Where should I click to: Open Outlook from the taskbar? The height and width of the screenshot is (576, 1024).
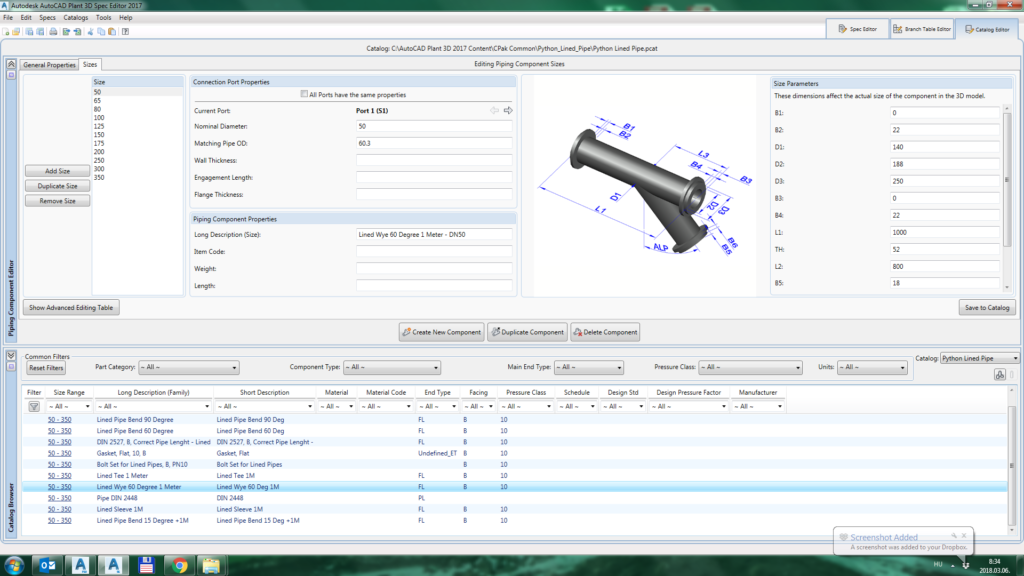(x=48, y=566)
